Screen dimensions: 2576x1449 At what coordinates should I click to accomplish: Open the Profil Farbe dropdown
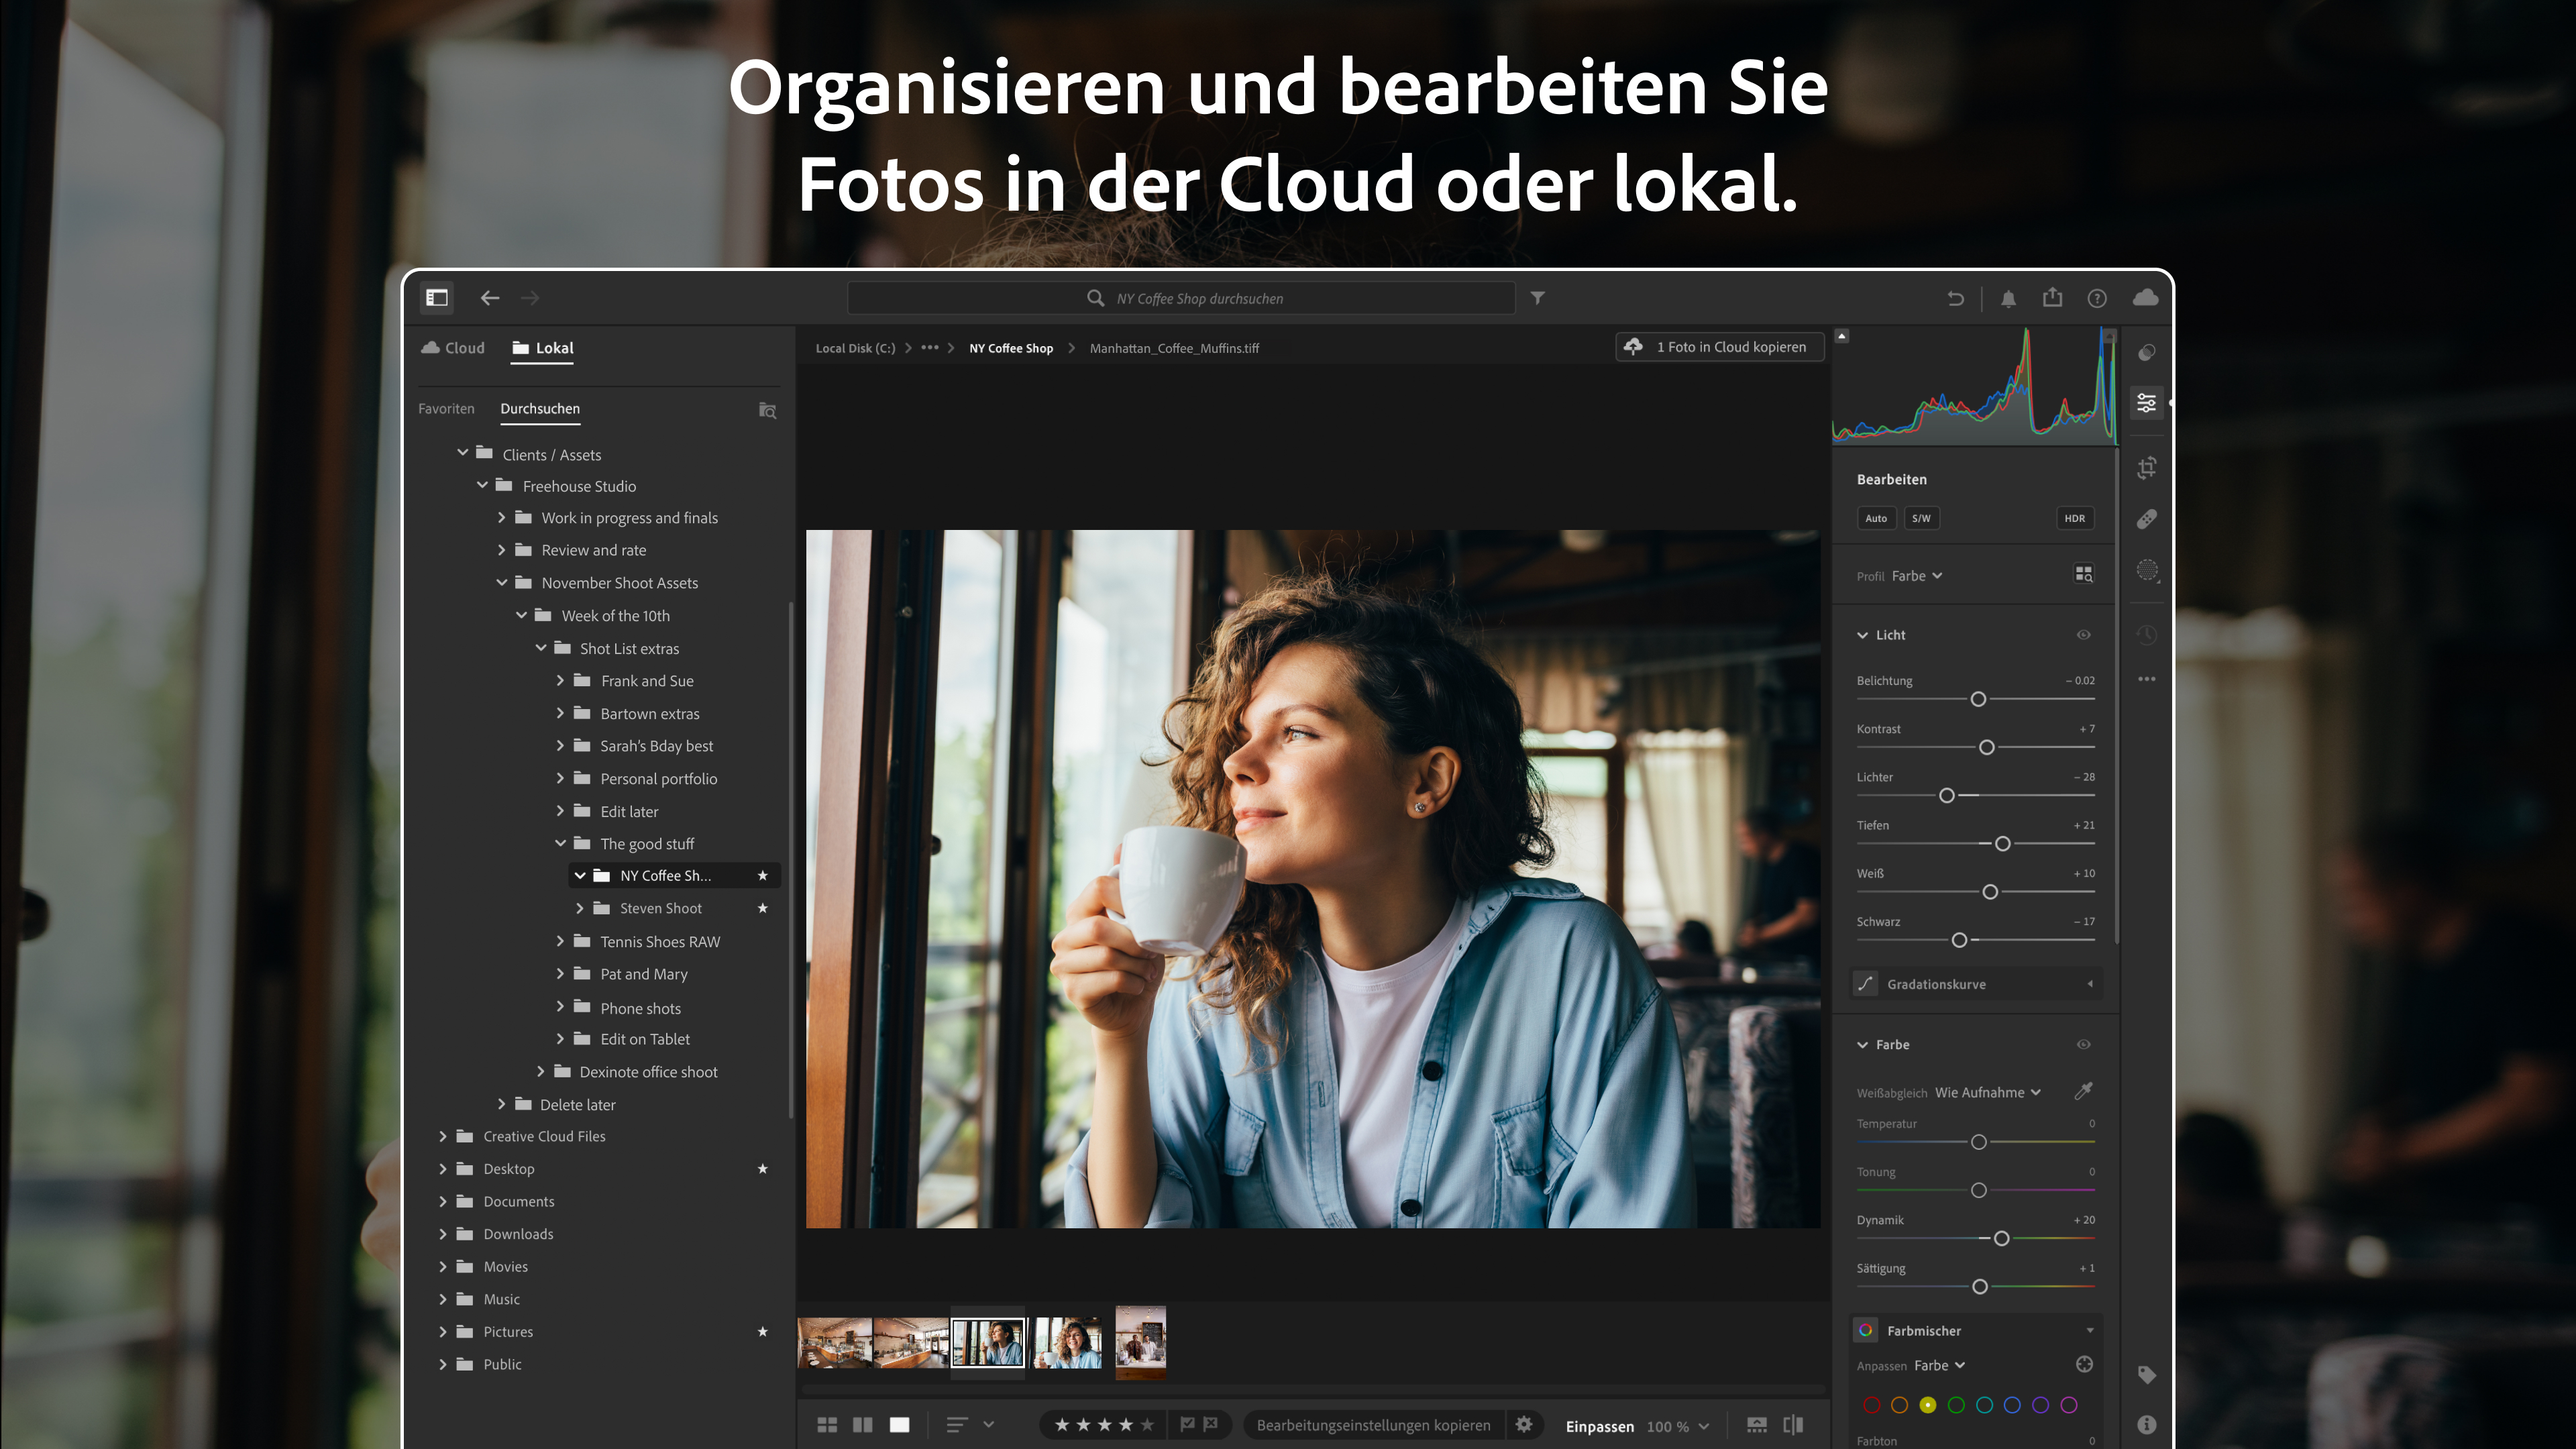pyautogui.click(x=1917, y=576)
